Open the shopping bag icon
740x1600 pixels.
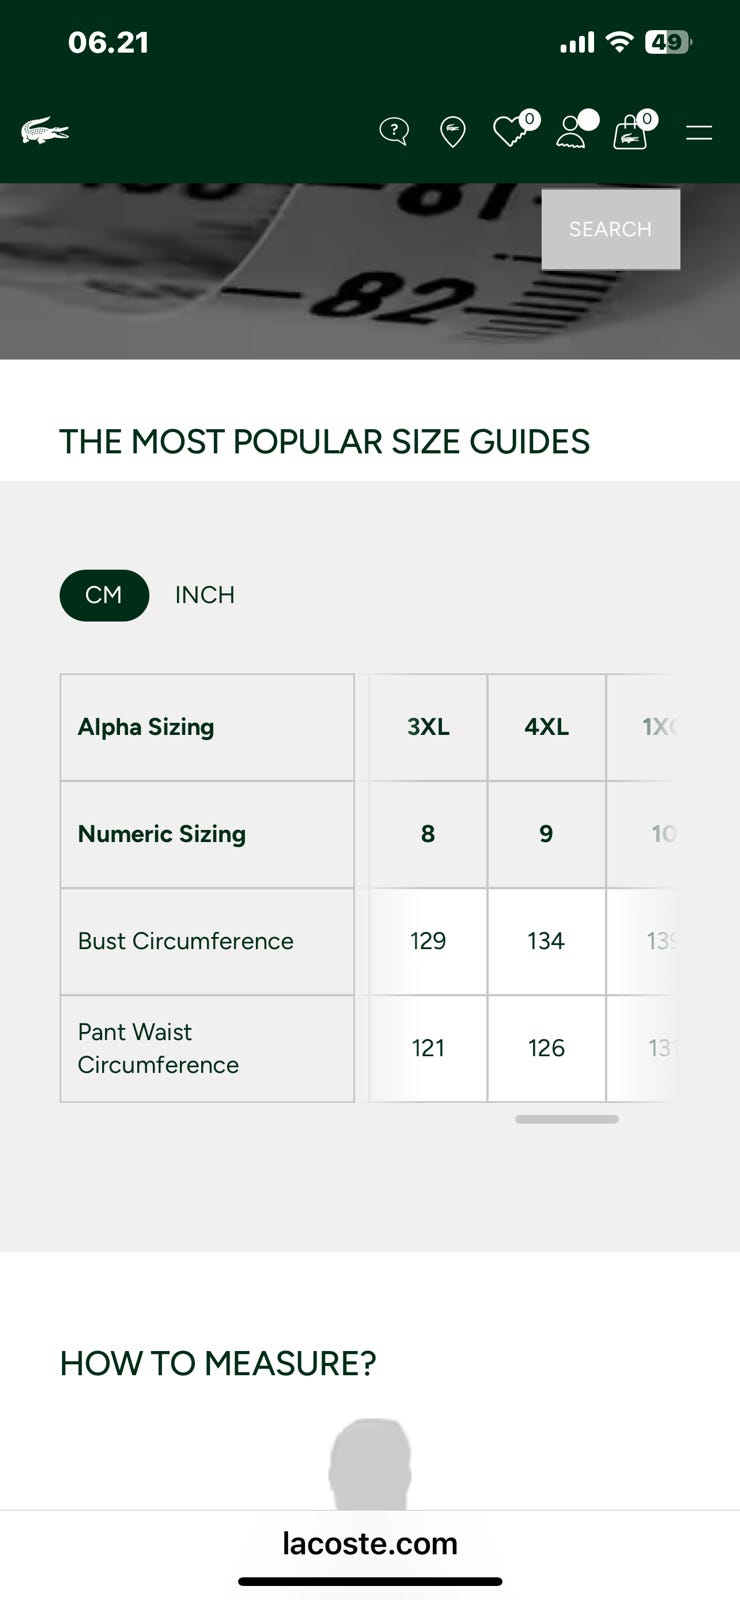(x=630, y=131)
